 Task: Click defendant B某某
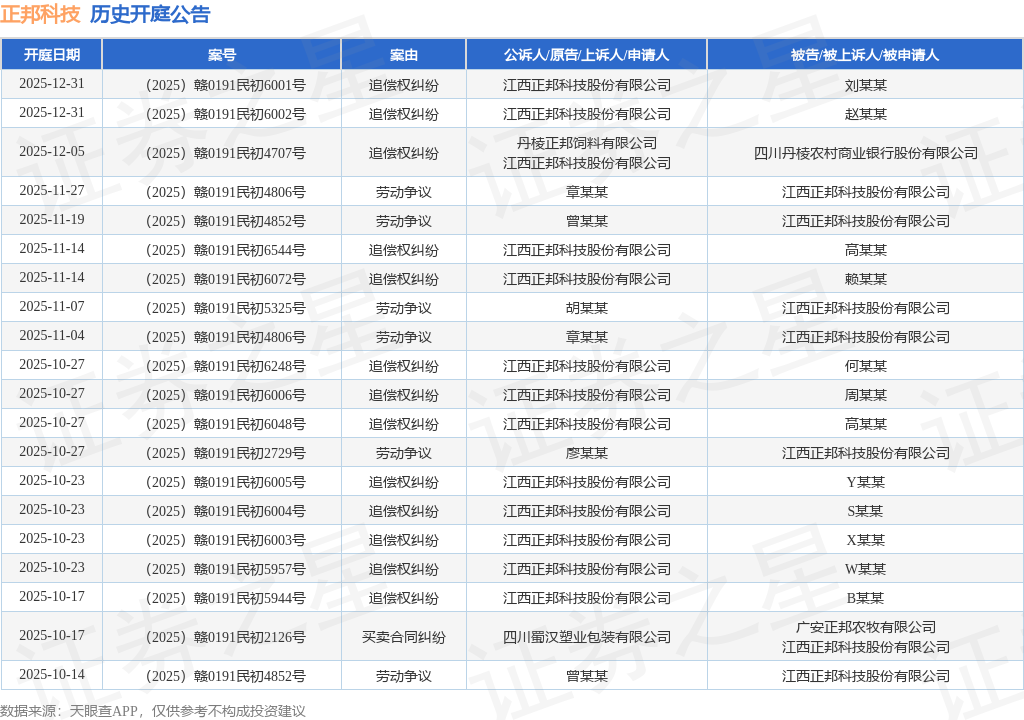click(x=865, y=598)
